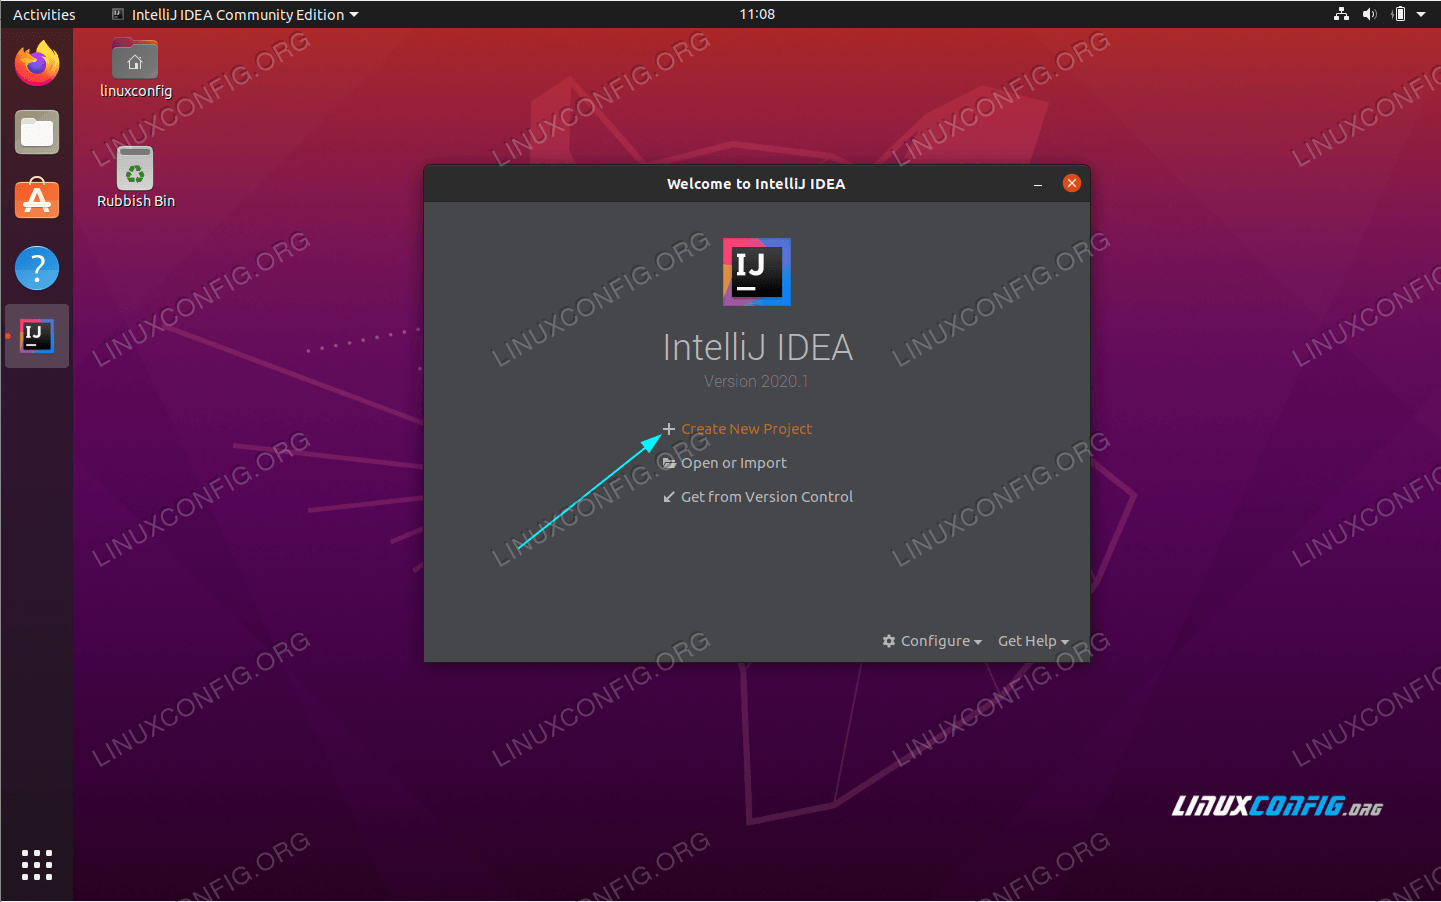
Task: Click the gear icon next to Configure
Action: pos(889,641)
